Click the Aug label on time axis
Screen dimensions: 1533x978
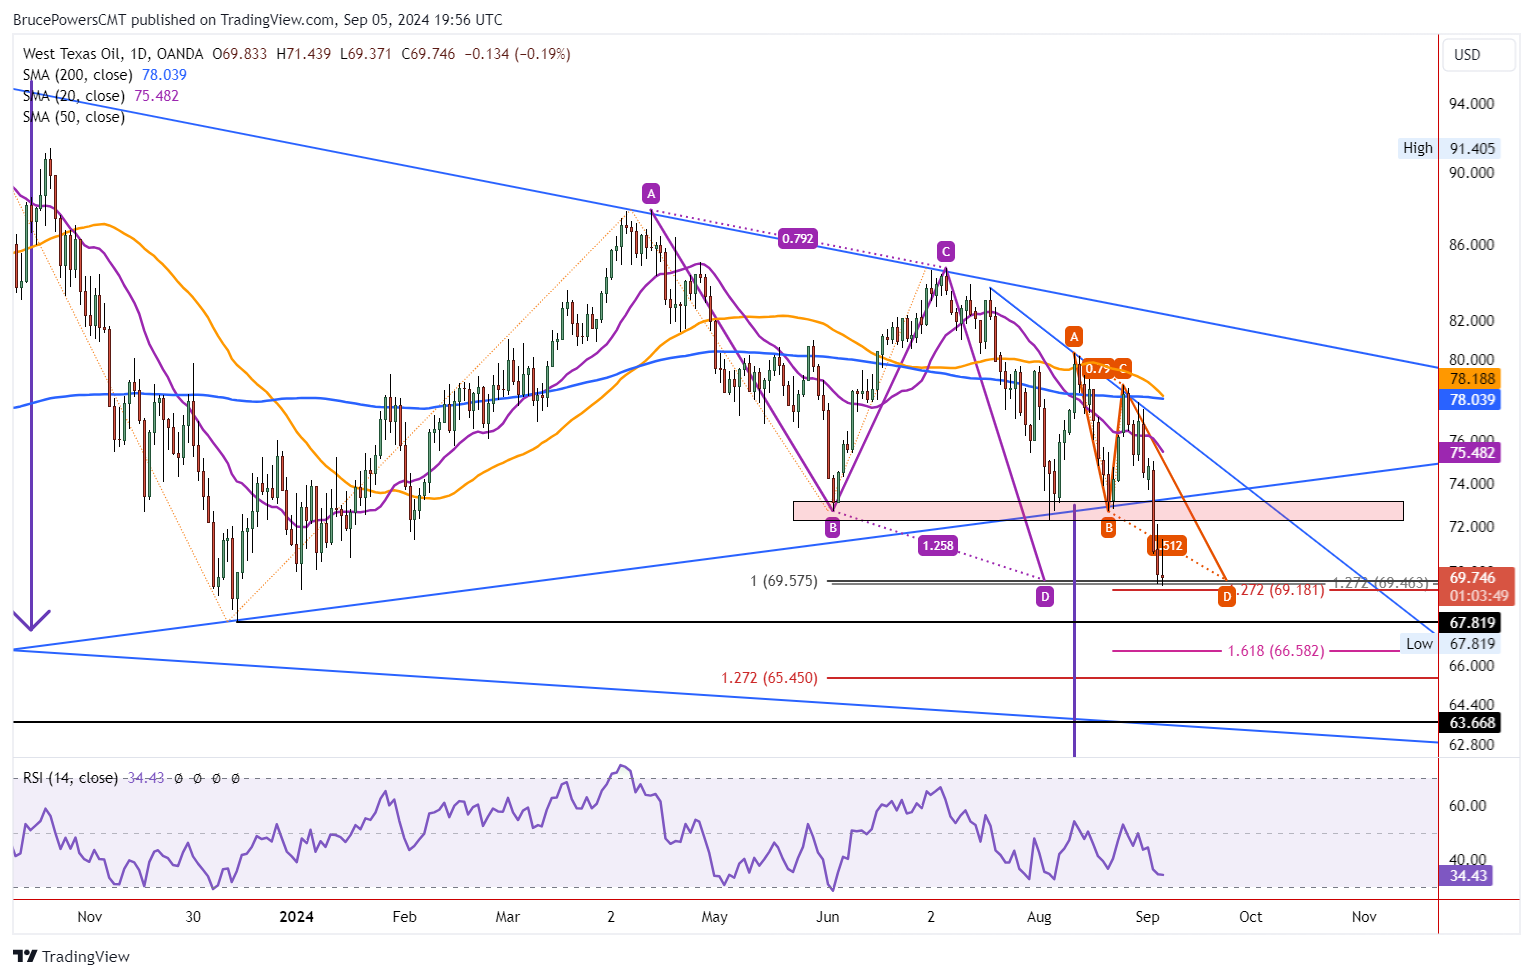pos(1039,917)
